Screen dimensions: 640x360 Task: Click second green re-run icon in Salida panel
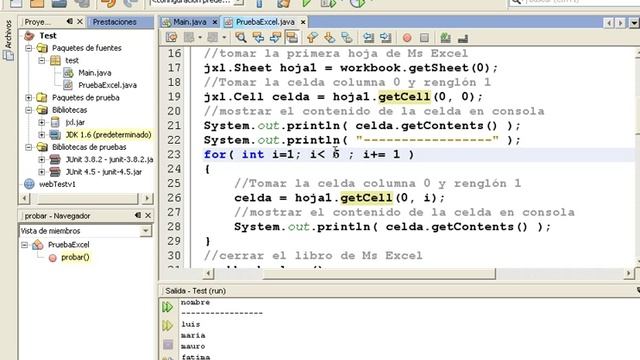tap(167, 325)
